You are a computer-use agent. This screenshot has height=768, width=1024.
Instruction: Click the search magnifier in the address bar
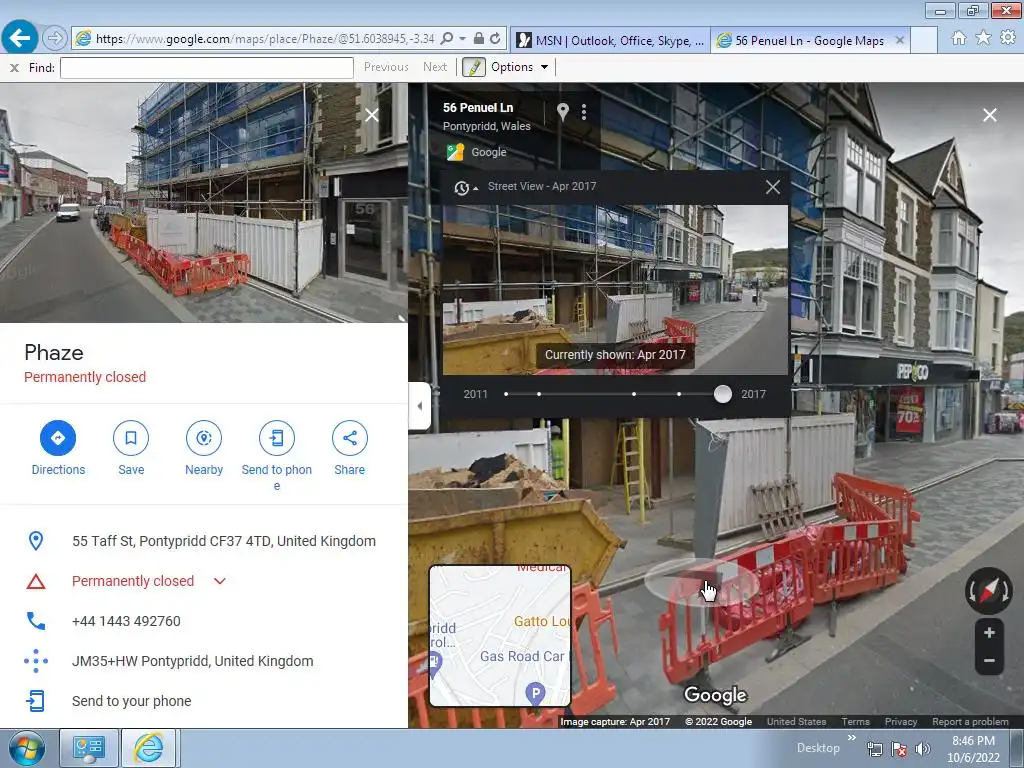[447, 39]
